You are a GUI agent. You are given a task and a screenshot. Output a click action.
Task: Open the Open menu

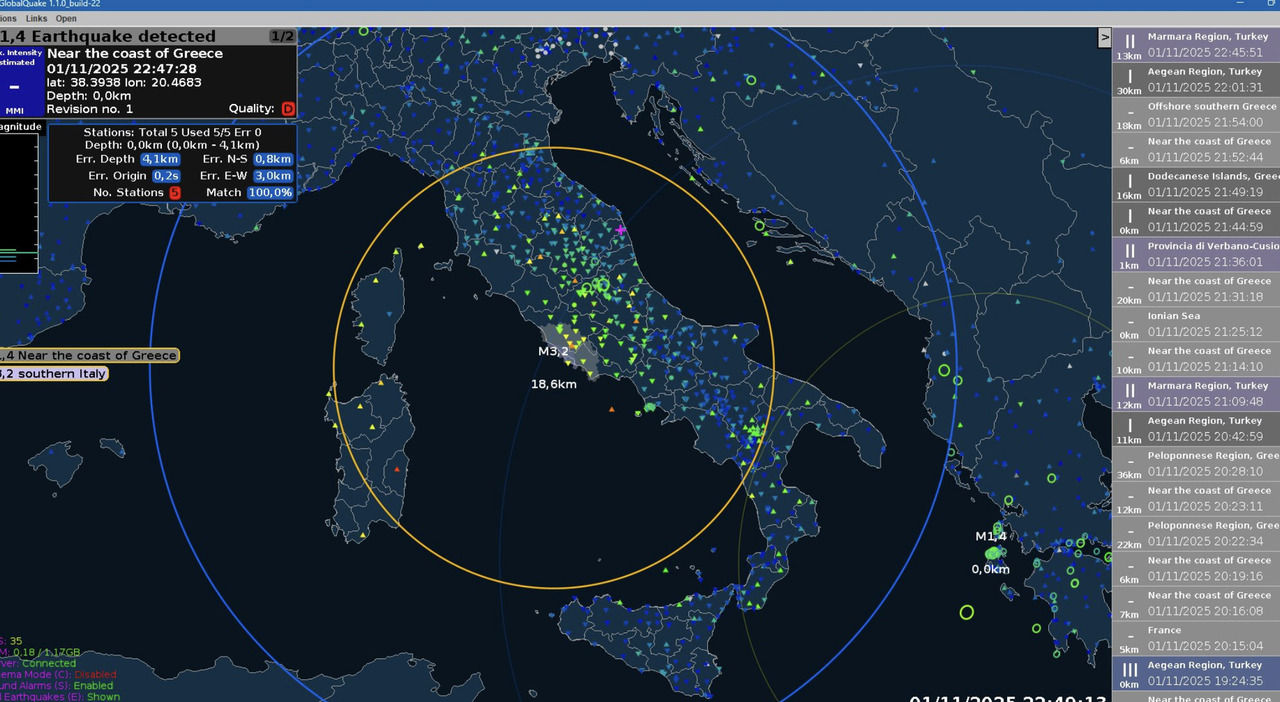click(x=66, y=18)
